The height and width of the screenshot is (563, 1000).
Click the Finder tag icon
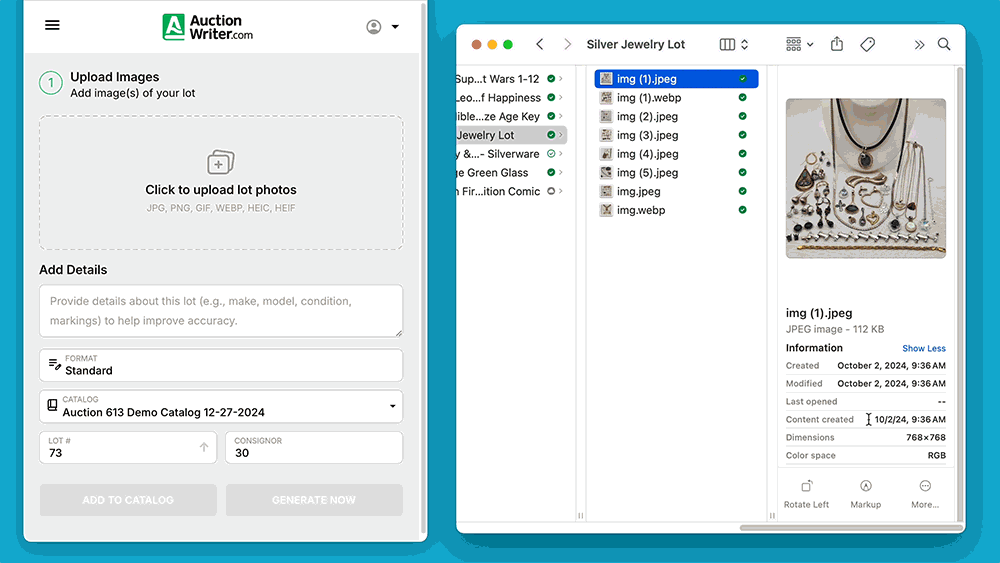(868, 45)
